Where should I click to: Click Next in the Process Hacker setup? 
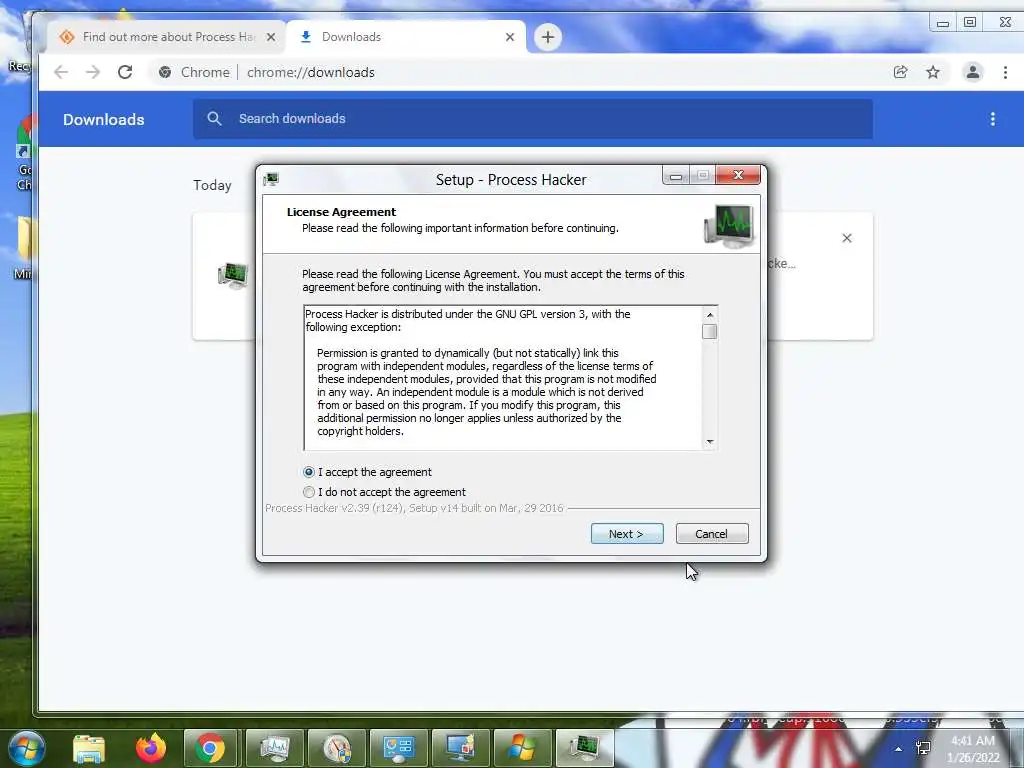pos(627,534)
